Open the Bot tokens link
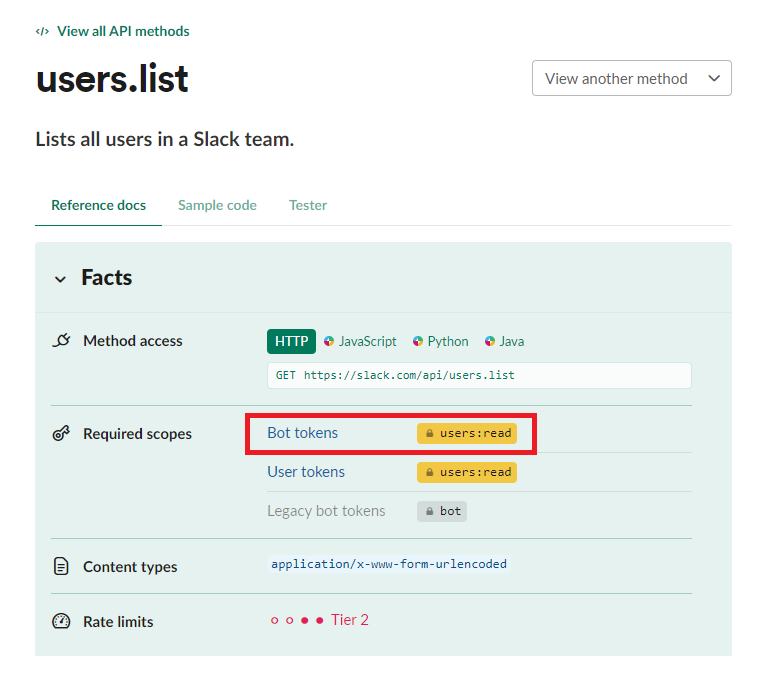761x674 pixels. coord(302,433)
